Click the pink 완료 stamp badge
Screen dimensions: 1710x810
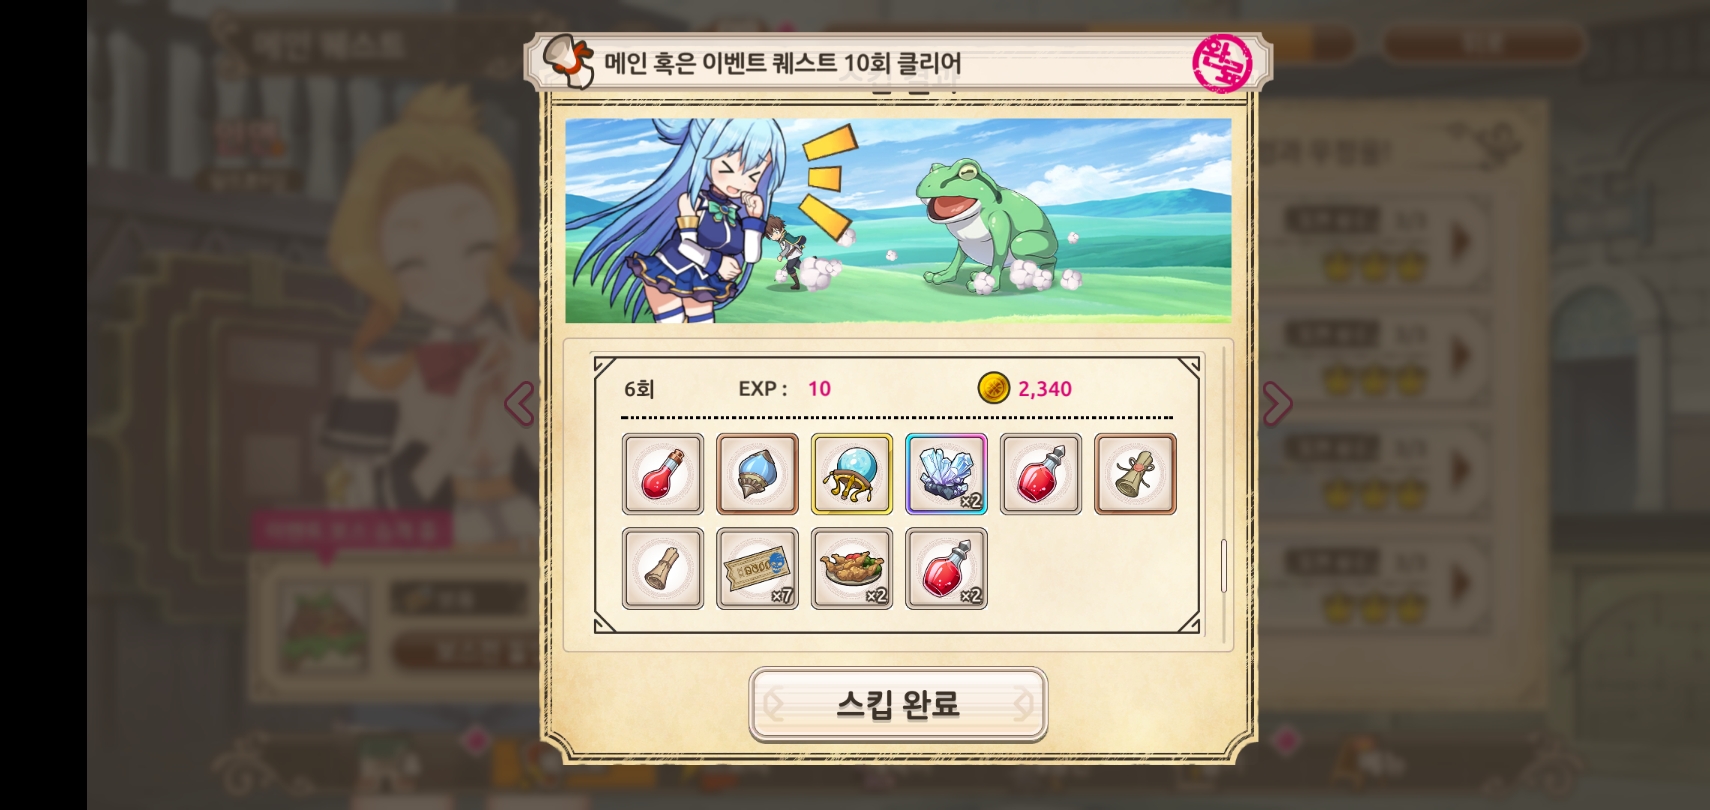pos(1222,63)
